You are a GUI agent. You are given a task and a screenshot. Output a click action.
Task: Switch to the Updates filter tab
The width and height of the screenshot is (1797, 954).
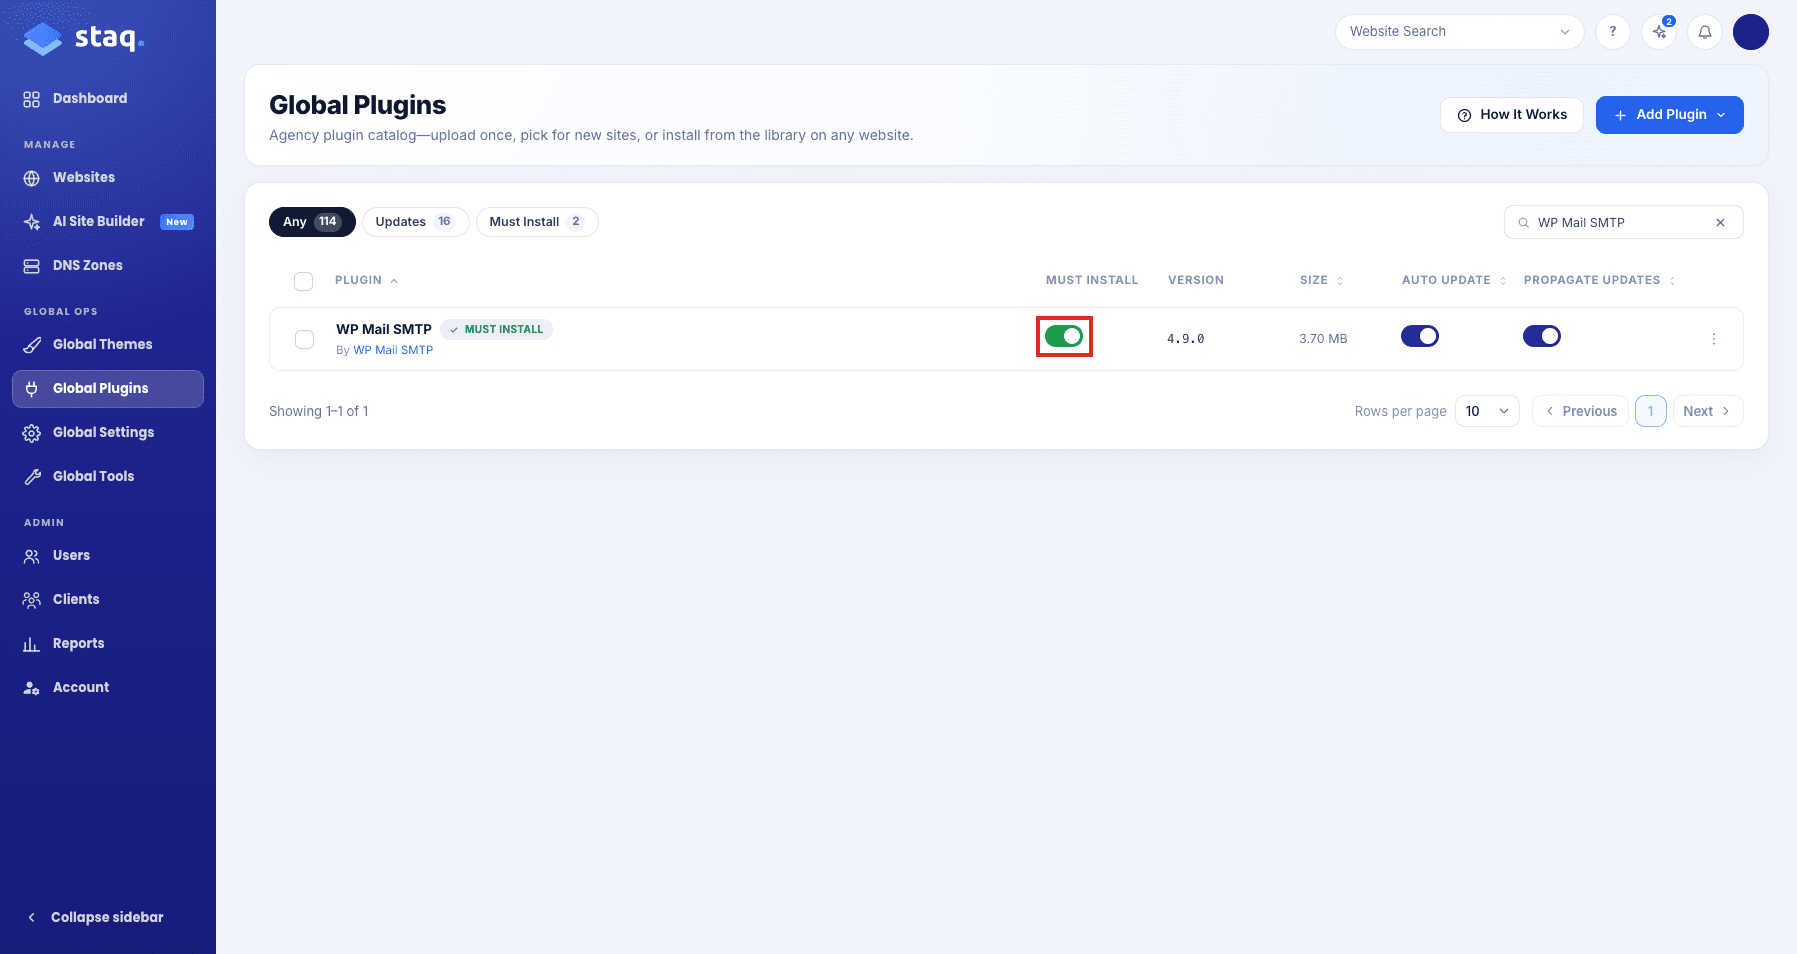click(x=415, y=222)
